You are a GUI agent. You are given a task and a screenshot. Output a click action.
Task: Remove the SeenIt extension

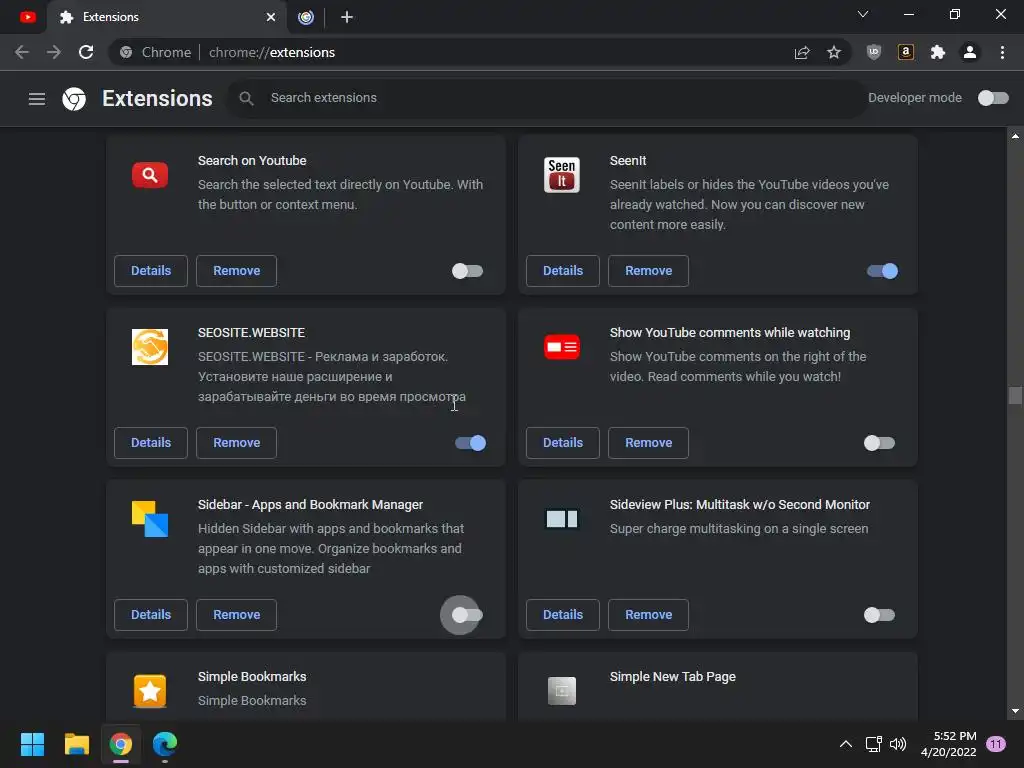tap(648, 271)
